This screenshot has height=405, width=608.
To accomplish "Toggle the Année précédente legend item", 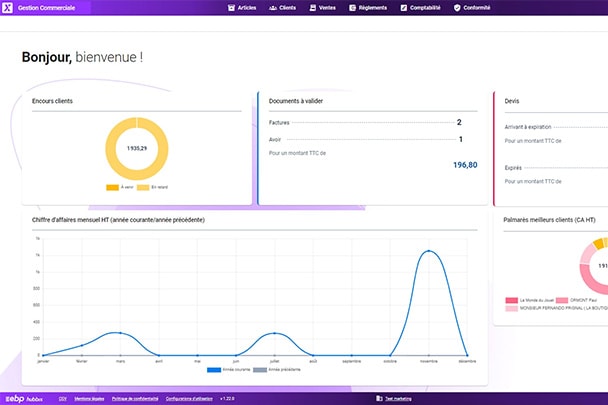I will pos(277,370).
